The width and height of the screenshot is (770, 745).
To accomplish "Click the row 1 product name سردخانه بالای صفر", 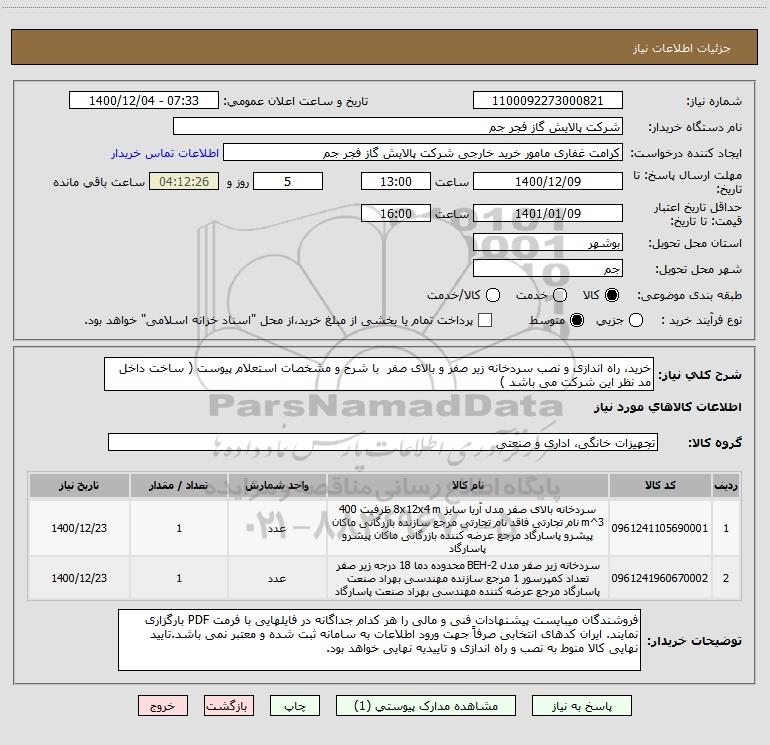I will pyautogui.click(x=468, y=528).
